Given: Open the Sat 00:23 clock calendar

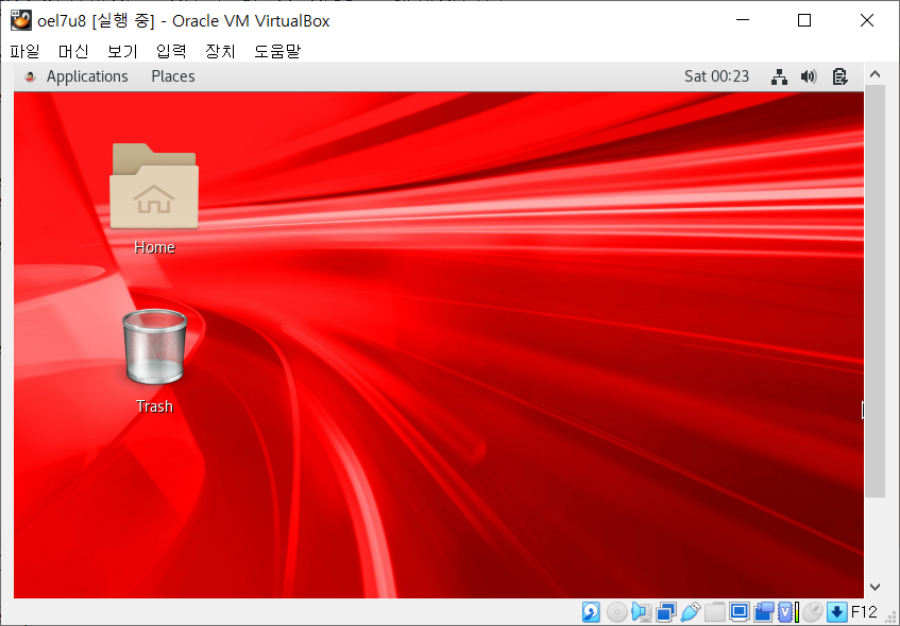Looking at the screenshot, I should [x=716, y=76].
